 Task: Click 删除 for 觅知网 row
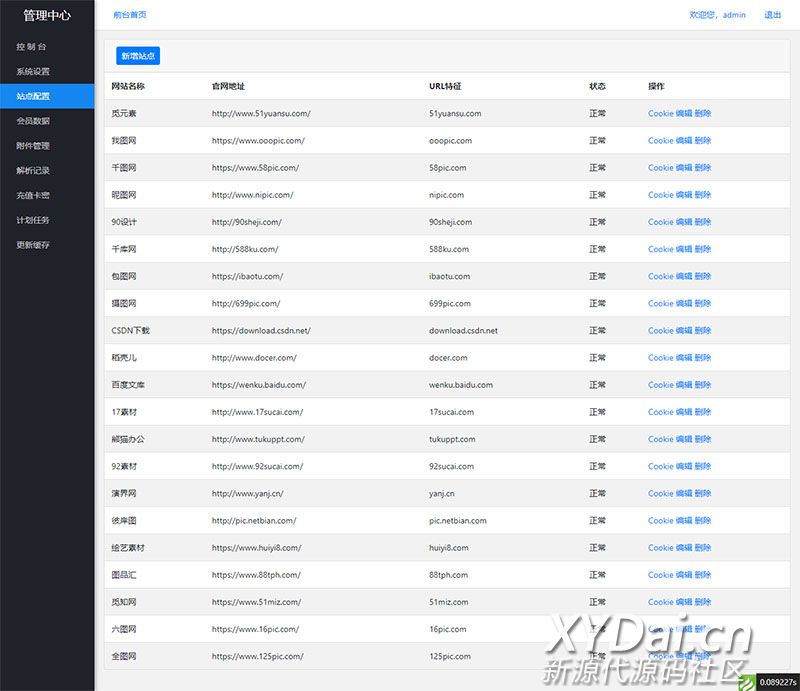703,602
